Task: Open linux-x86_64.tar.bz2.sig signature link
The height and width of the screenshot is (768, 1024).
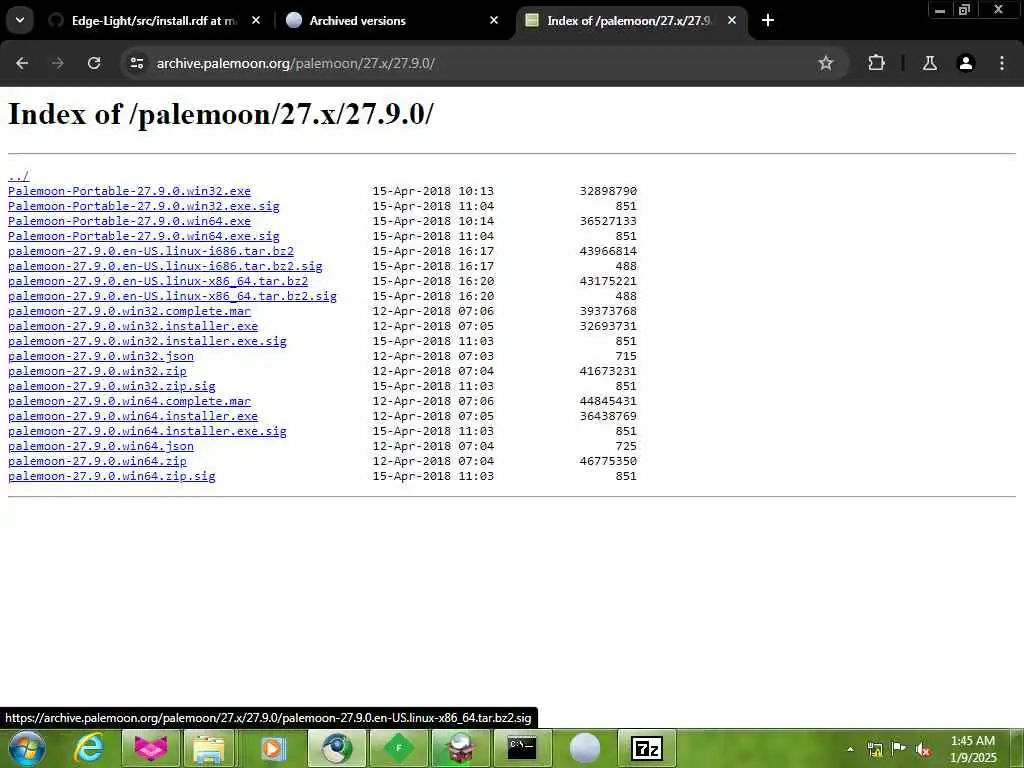Action: coord(172,296)
